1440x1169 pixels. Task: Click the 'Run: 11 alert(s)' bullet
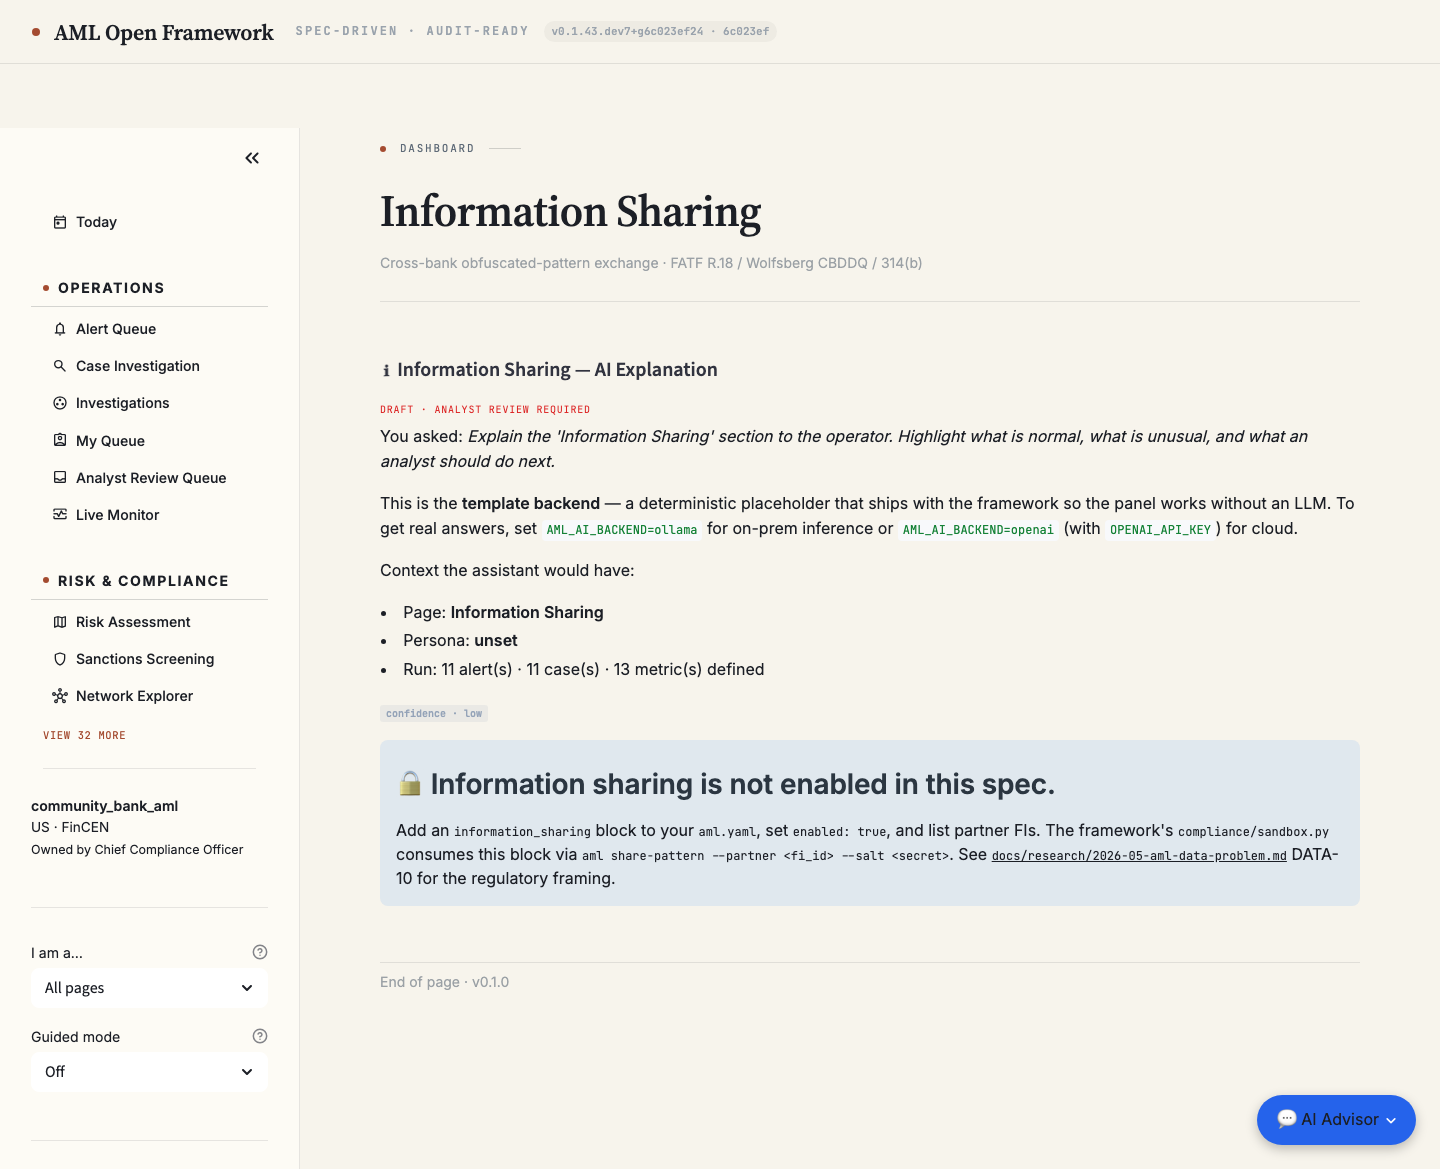coord(584,669)
